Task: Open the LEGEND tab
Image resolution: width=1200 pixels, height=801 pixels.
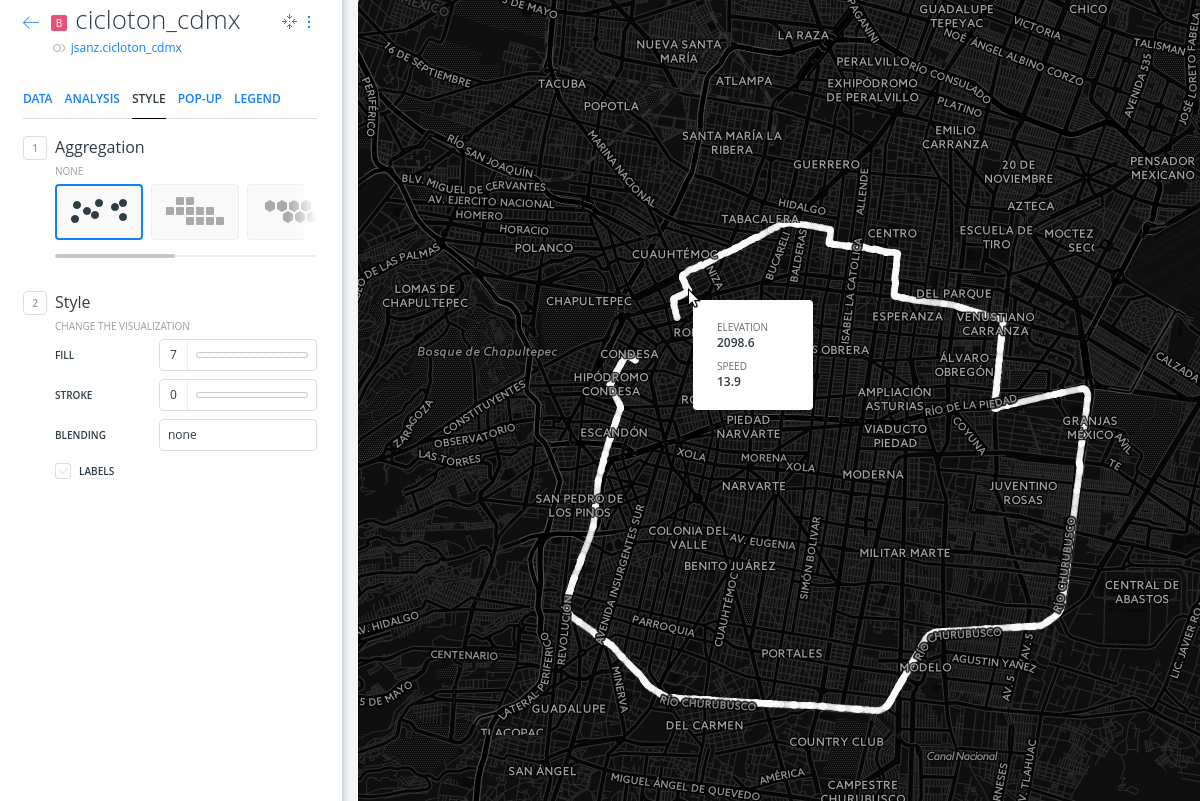Action: (x=257, y=99)
